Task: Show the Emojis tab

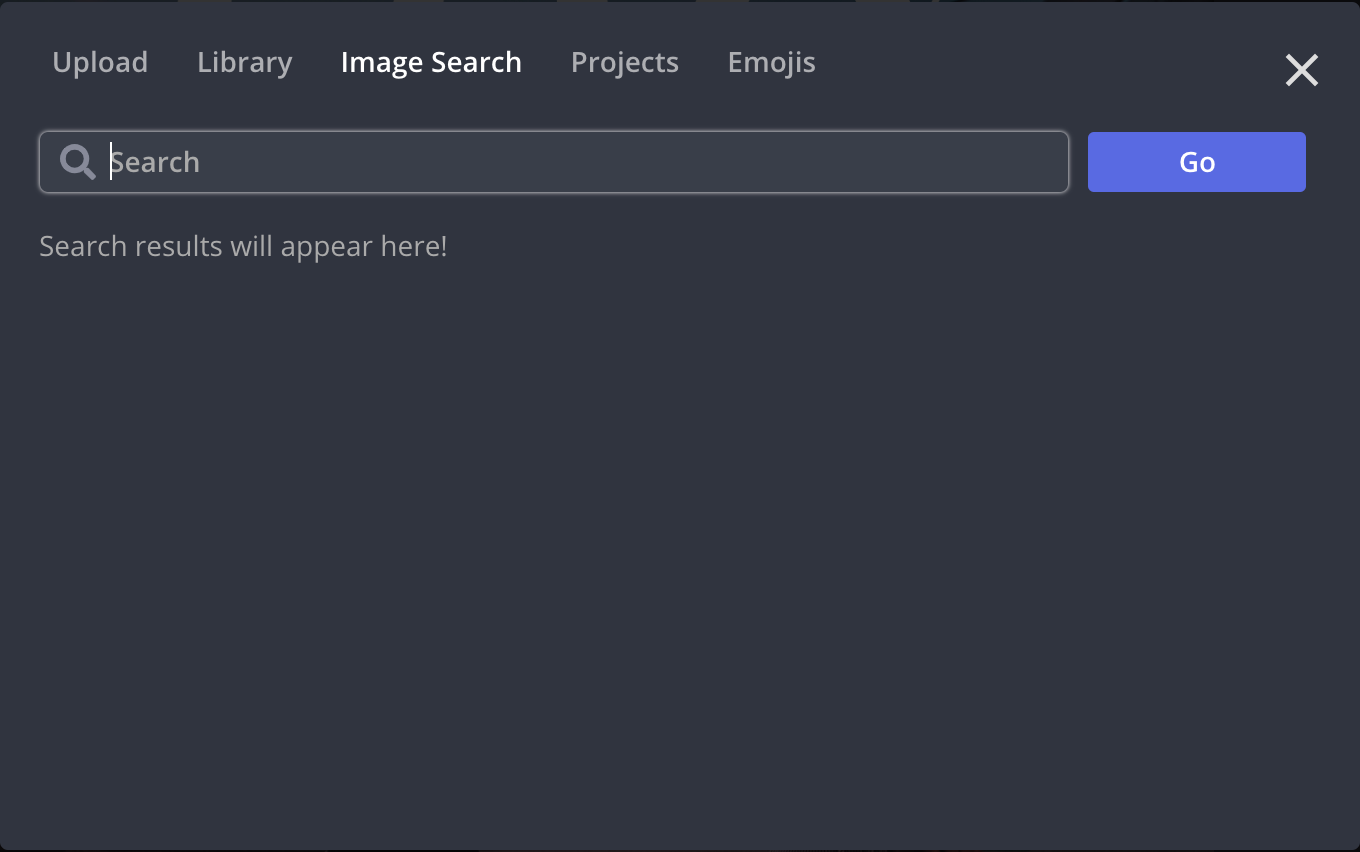Action: 771,62
